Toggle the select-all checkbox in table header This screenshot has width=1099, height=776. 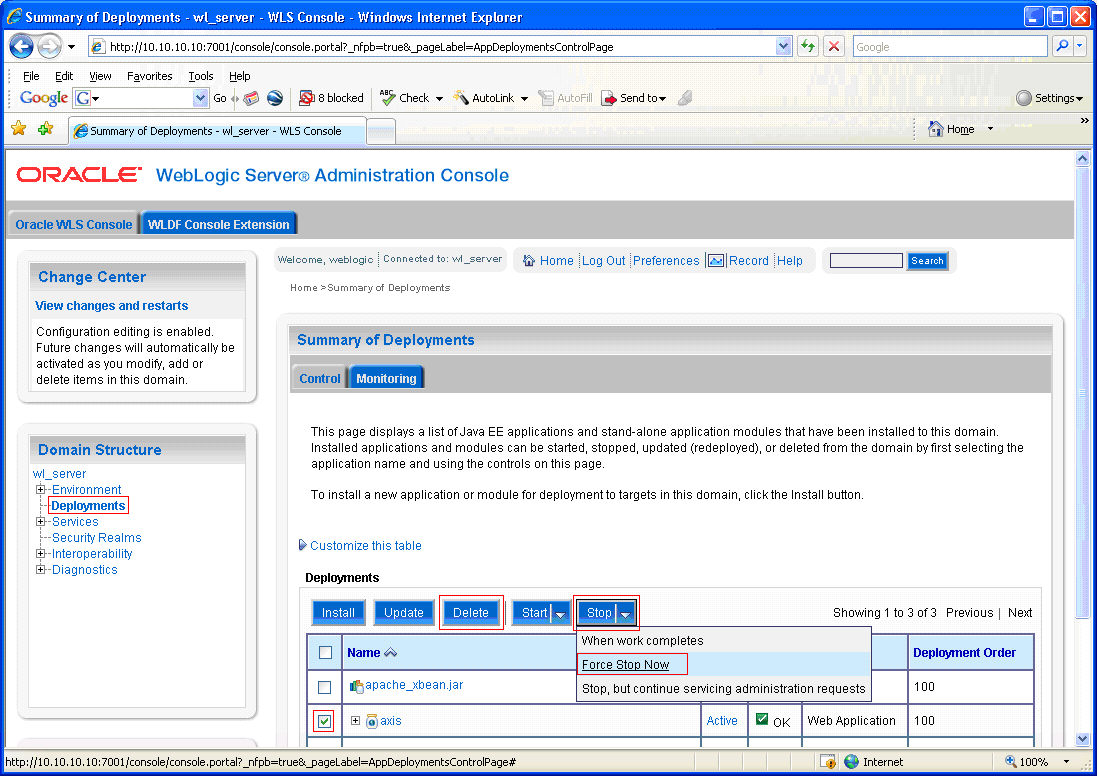325,653
